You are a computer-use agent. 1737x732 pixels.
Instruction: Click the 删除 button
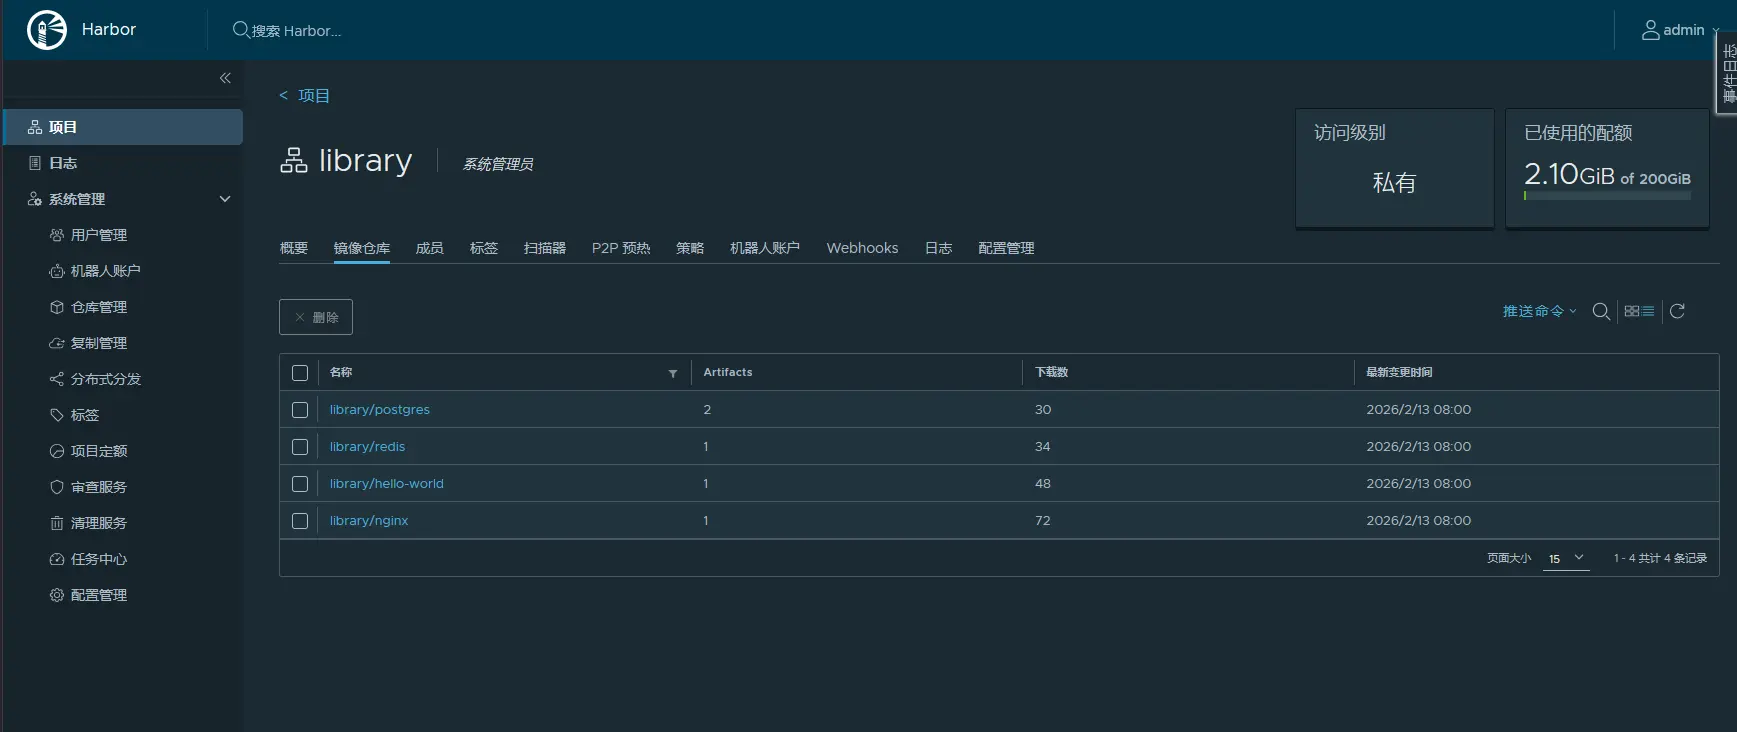coord(316,317)
